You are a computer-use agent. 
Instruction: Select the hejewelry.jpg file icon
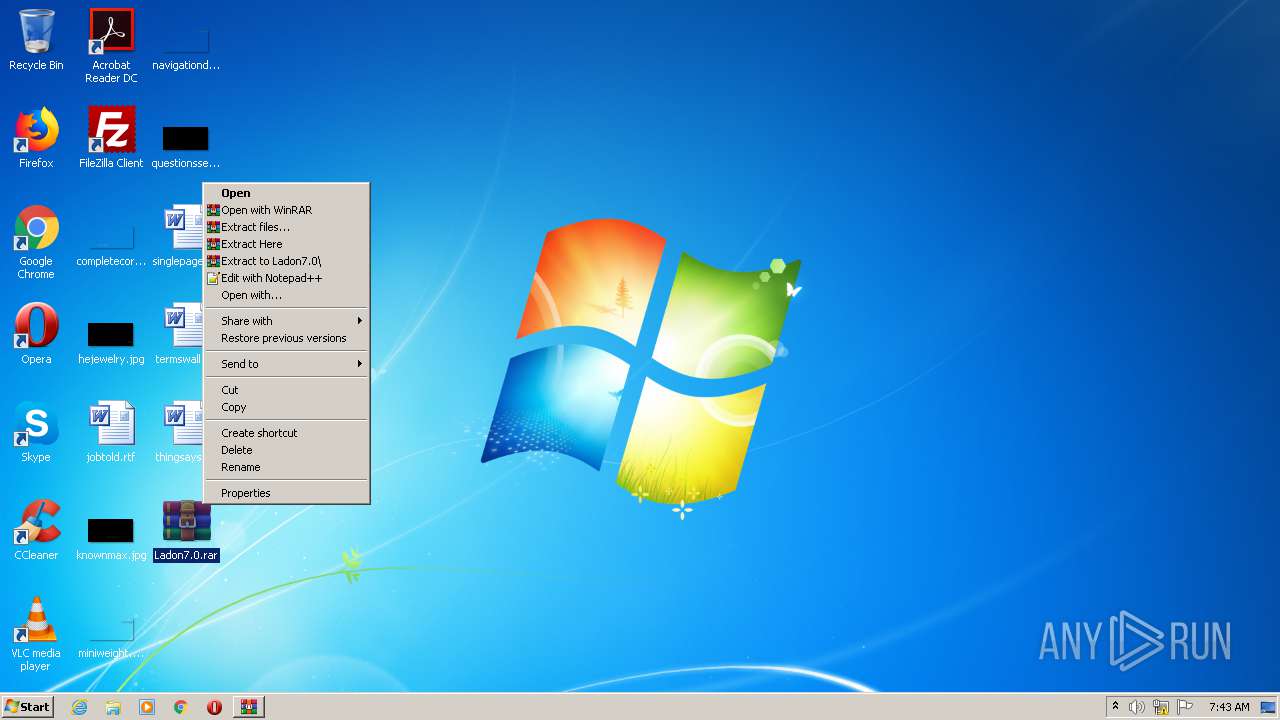pyautogui.click(x=111, y=342)
